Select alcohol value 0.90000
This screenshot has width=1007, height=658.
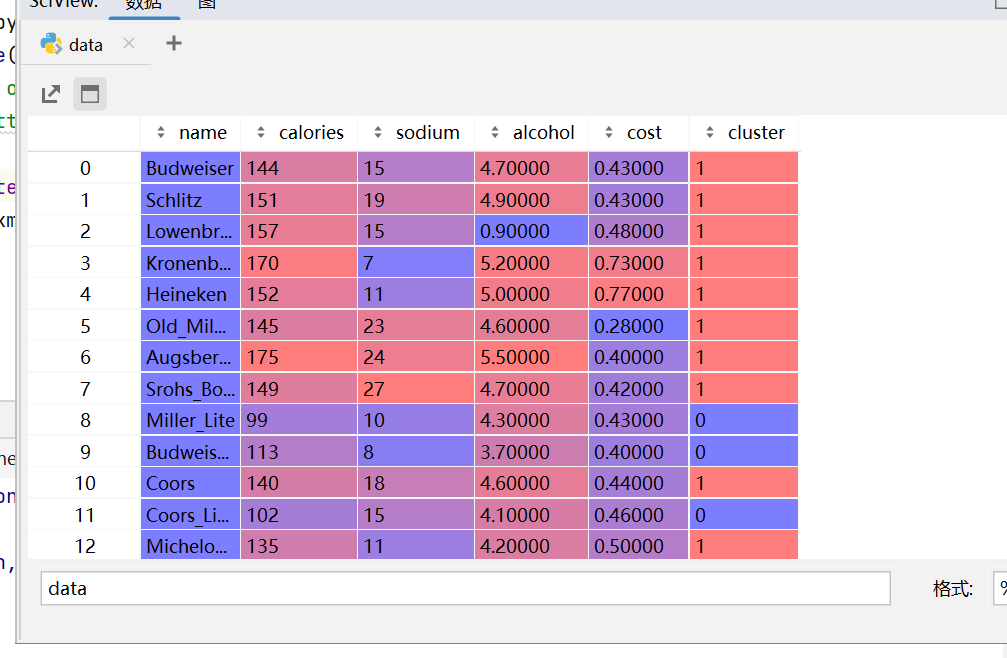(531, 231)
